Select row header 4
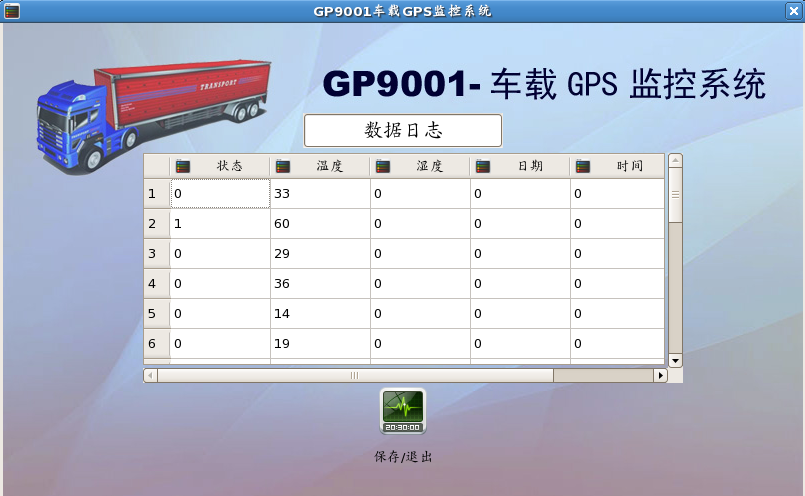Screen dimensions: 805x496 [x=157, y=283]
